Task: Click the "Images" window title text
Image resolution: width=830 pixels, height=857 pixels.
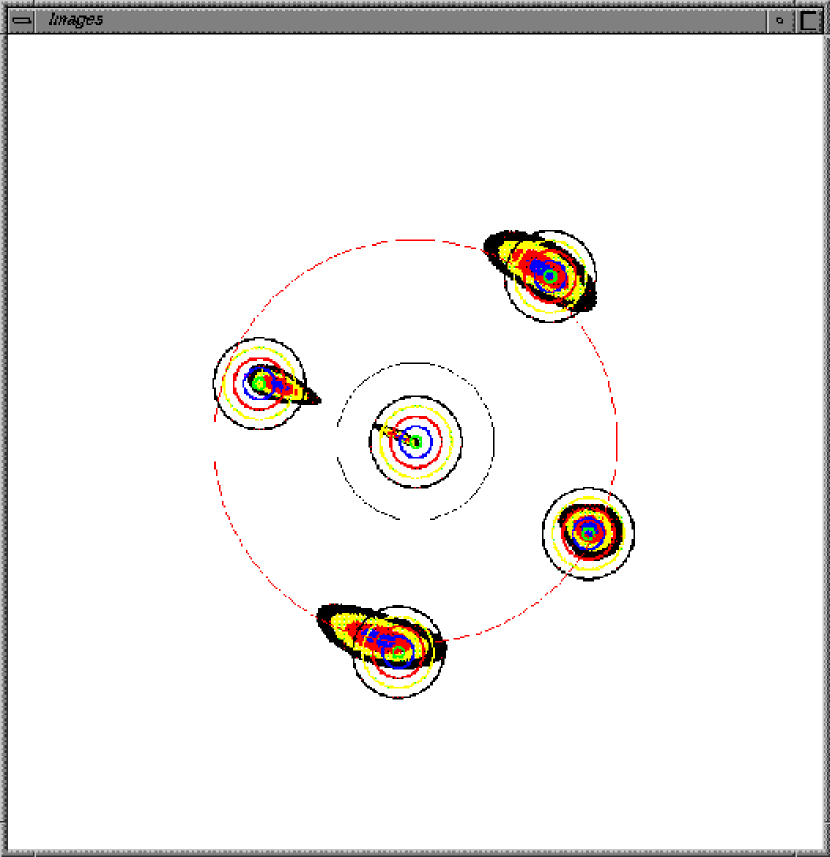Action: pos(75,19)
